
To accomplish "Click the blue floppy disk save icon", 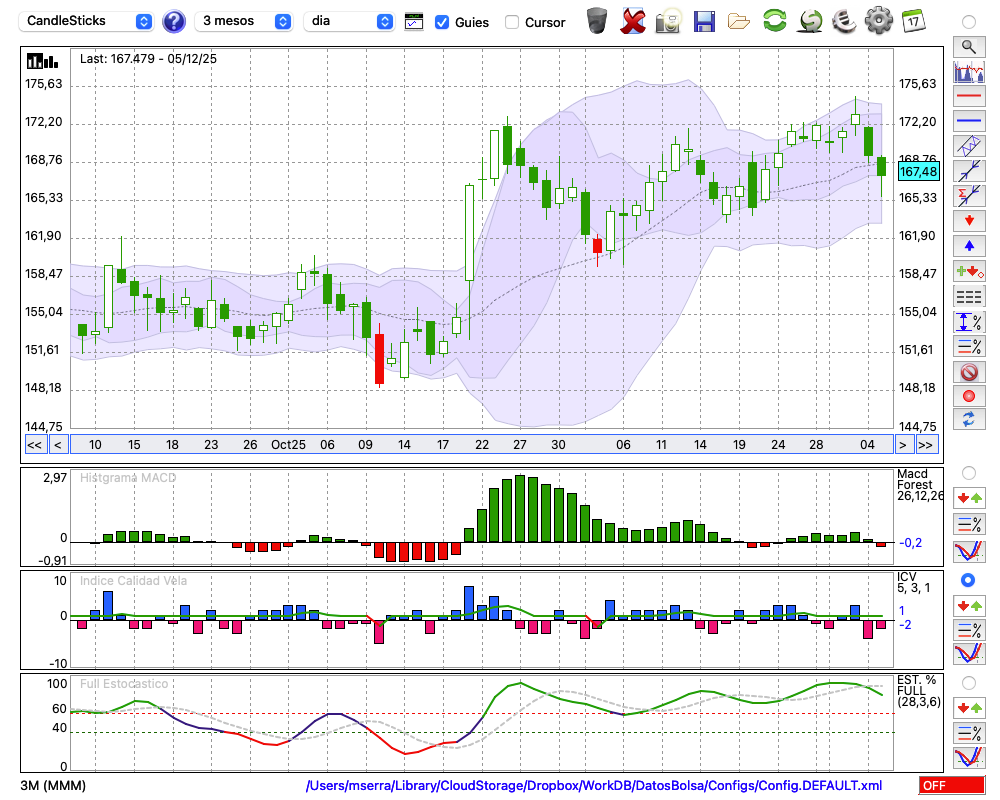I will click(x=704, y=21).
